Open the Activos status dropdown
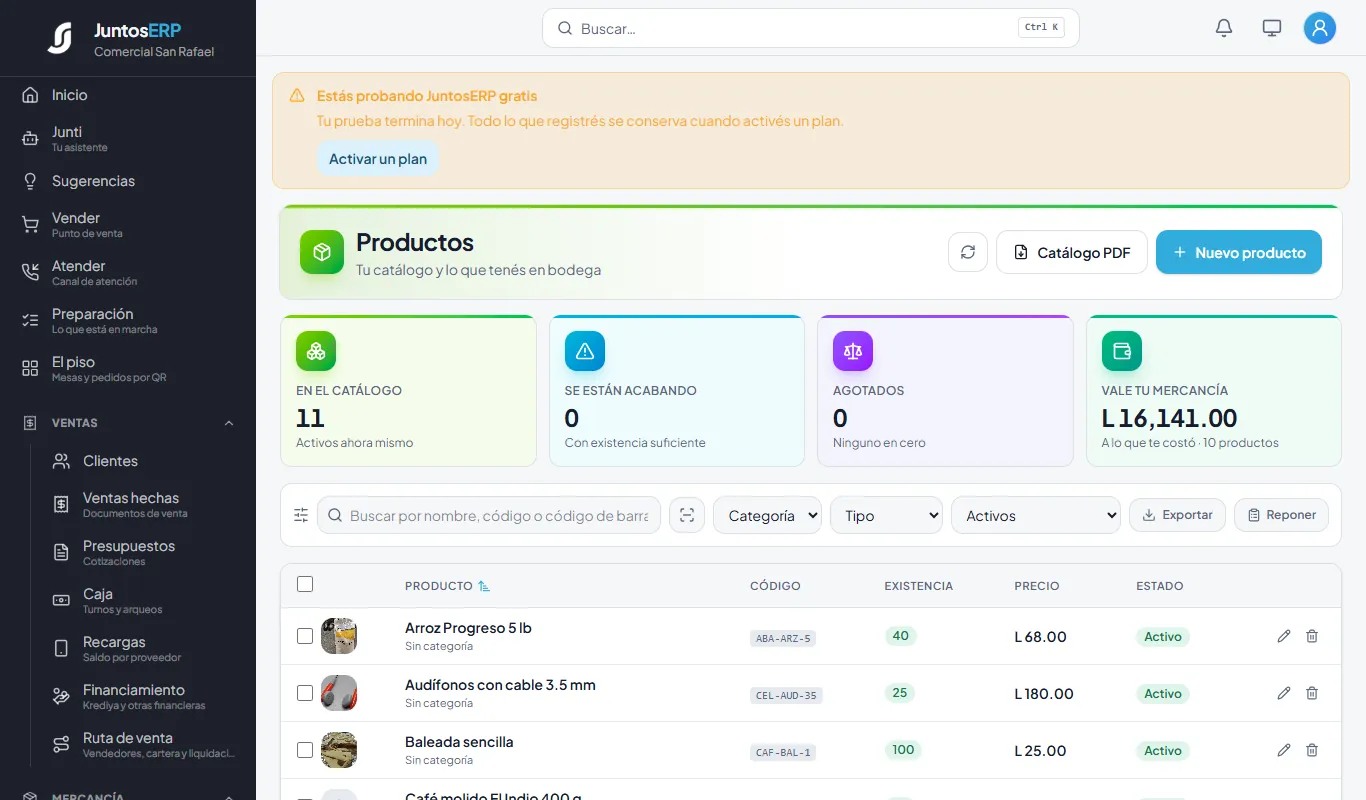 click(1036, 515)
